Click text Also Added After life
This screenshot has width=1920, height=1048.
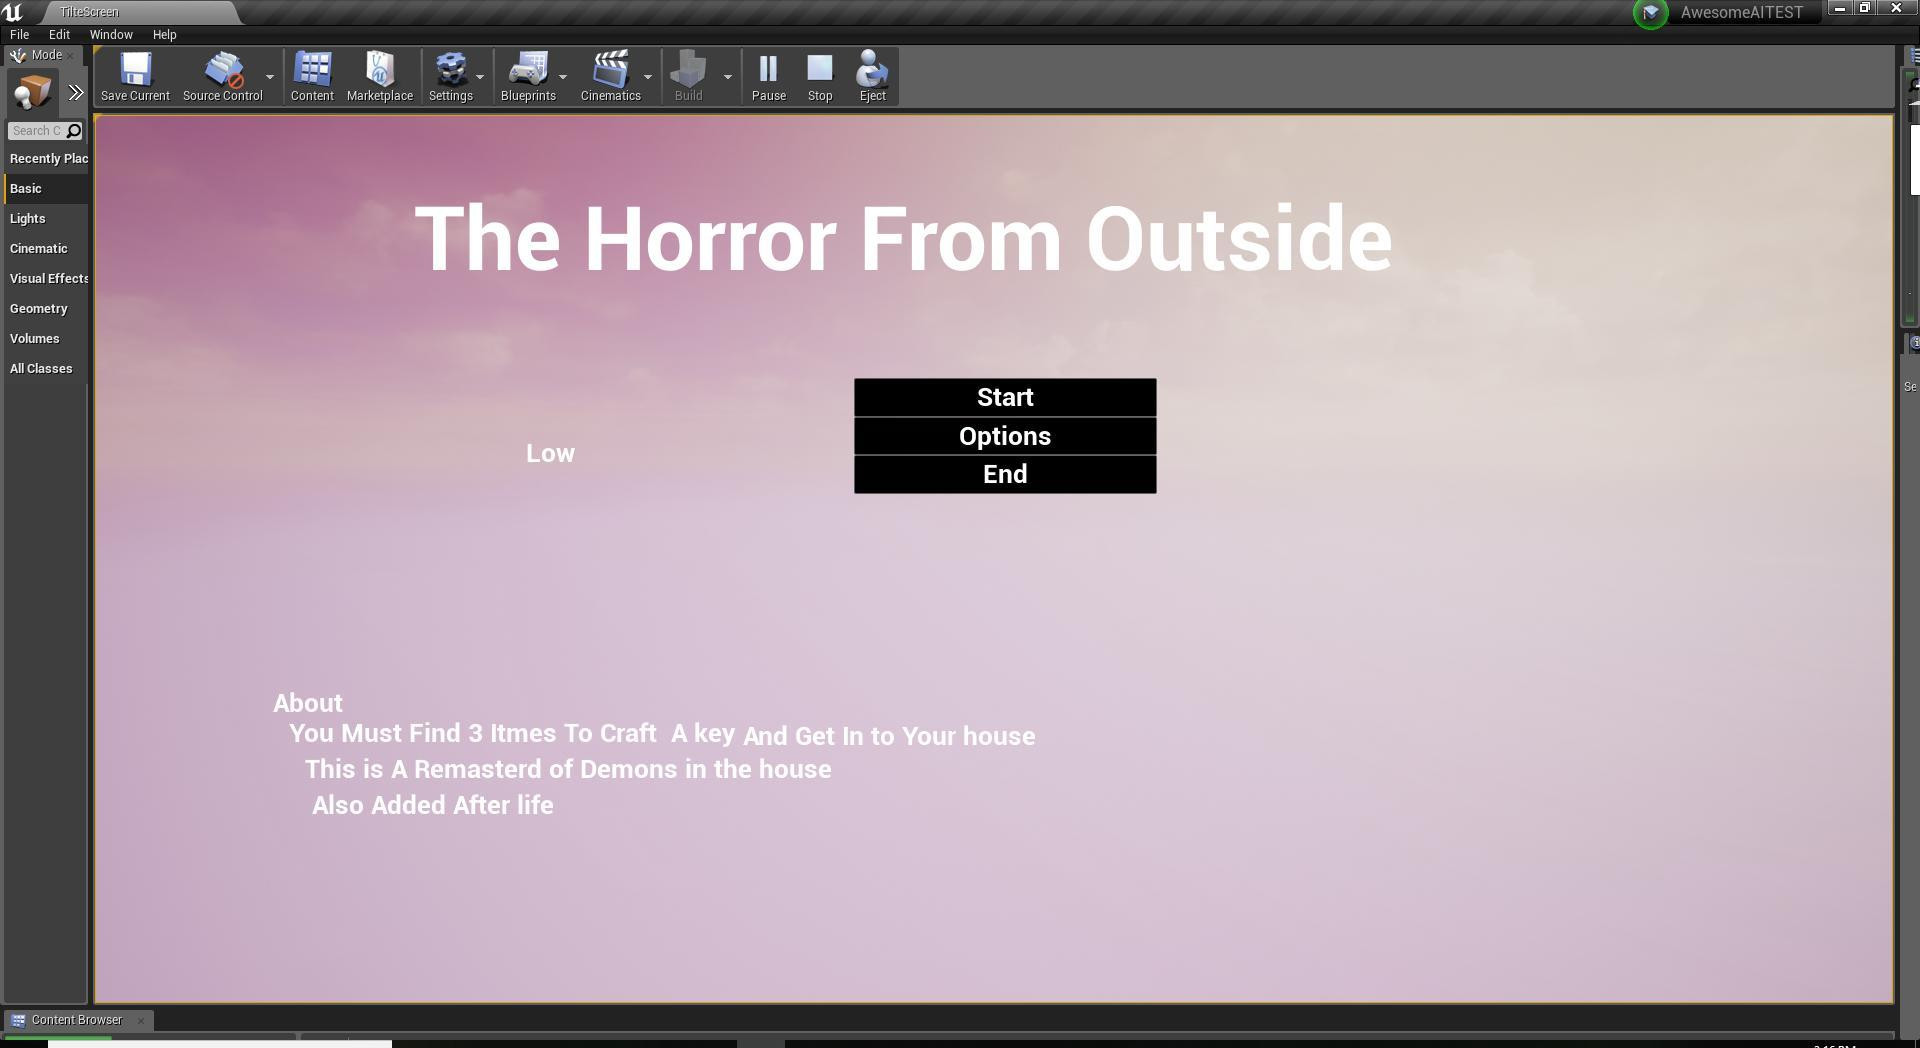click(432, 805)
